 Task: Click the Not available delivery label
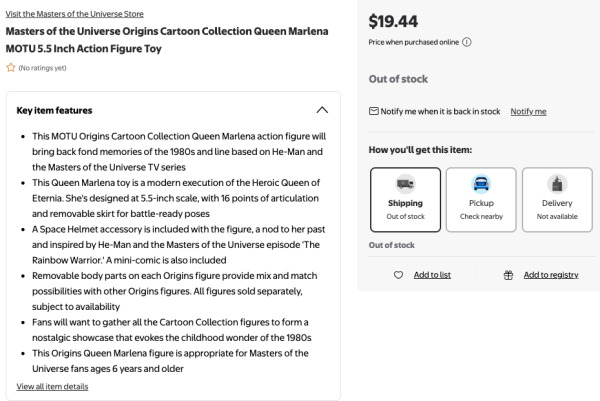click(556, 216)
